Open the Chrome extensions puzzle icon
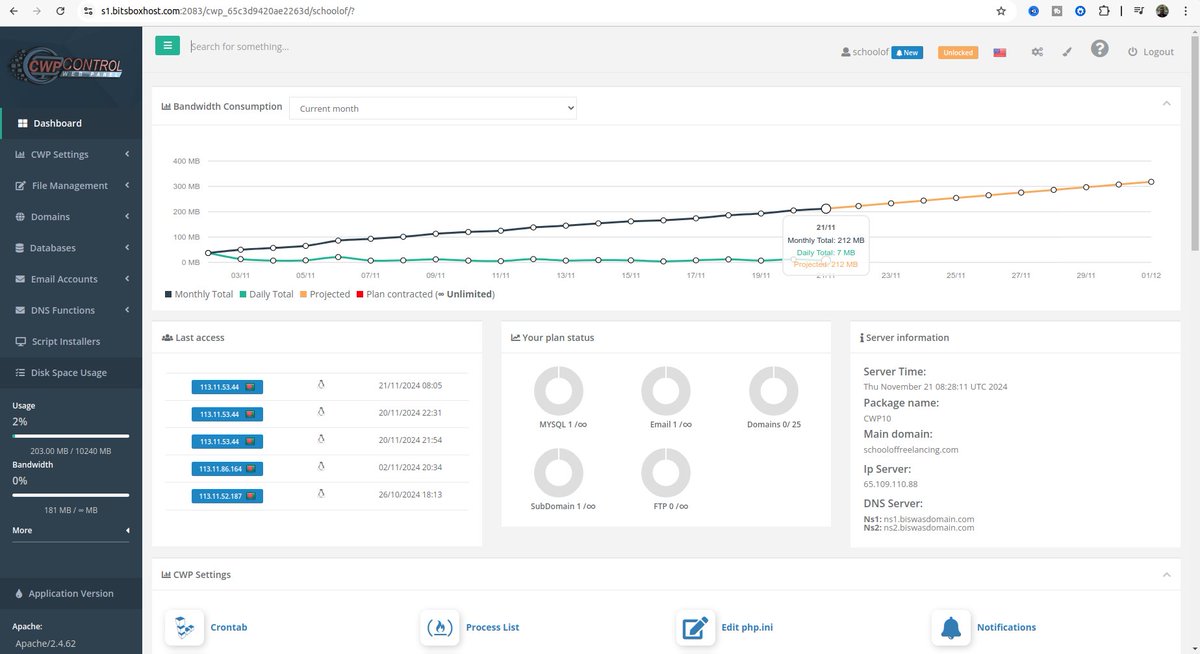Viewport: 1200px width, 654px height. pos(1104,11)
